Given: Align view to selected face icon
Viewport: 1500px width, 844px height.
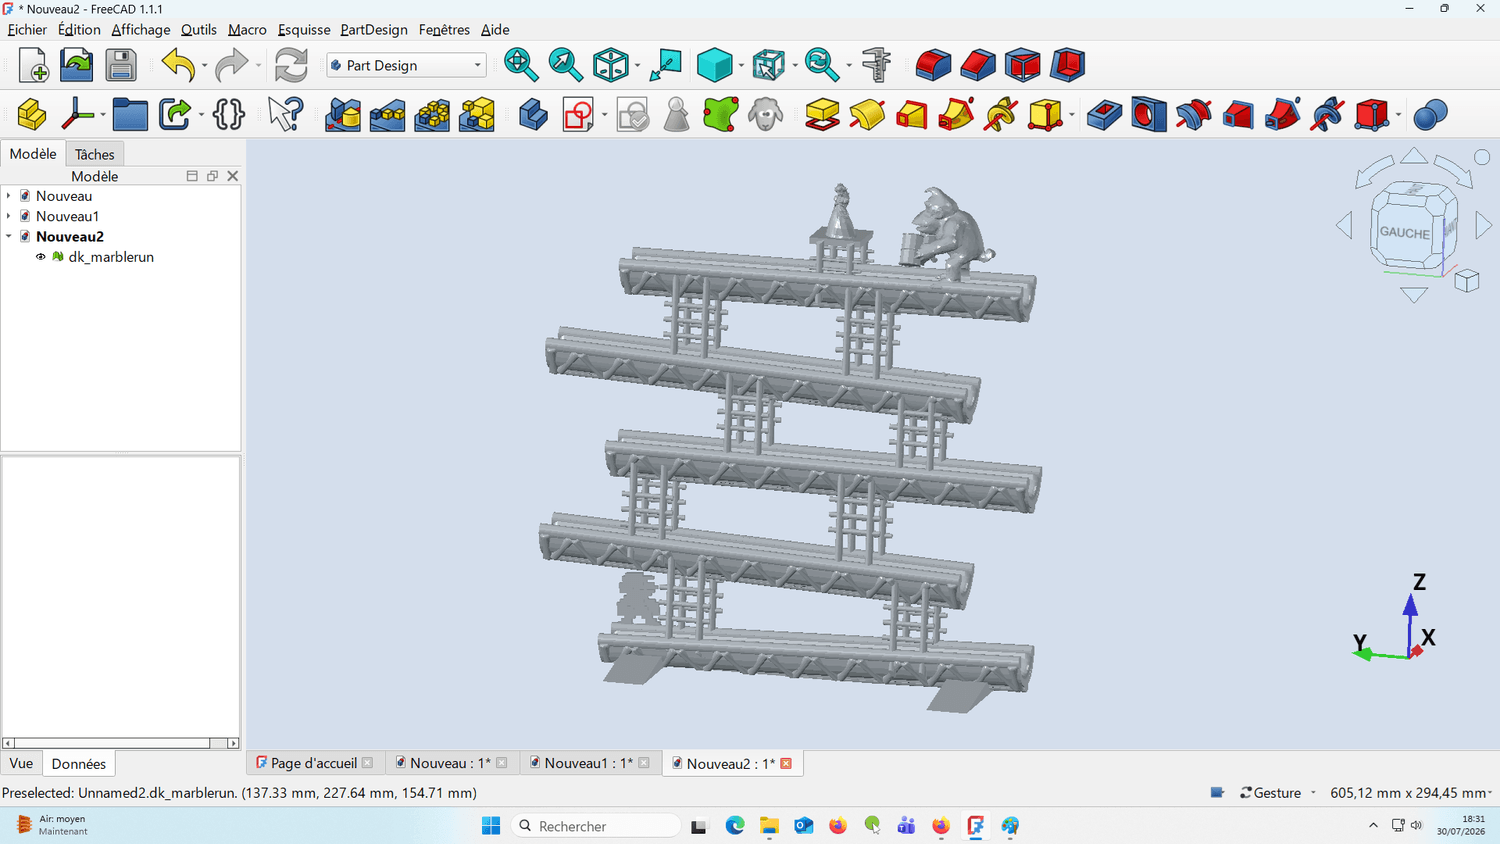Looking at the screenshot, I should coord(665,65).
